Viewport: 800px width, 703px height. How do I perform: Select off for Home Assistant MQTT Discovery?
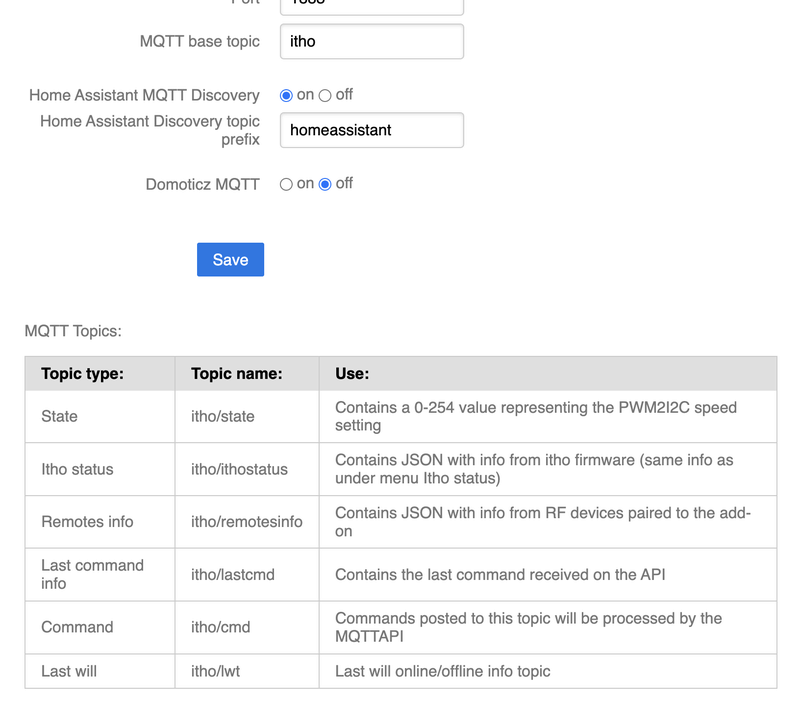click(325, 96)
